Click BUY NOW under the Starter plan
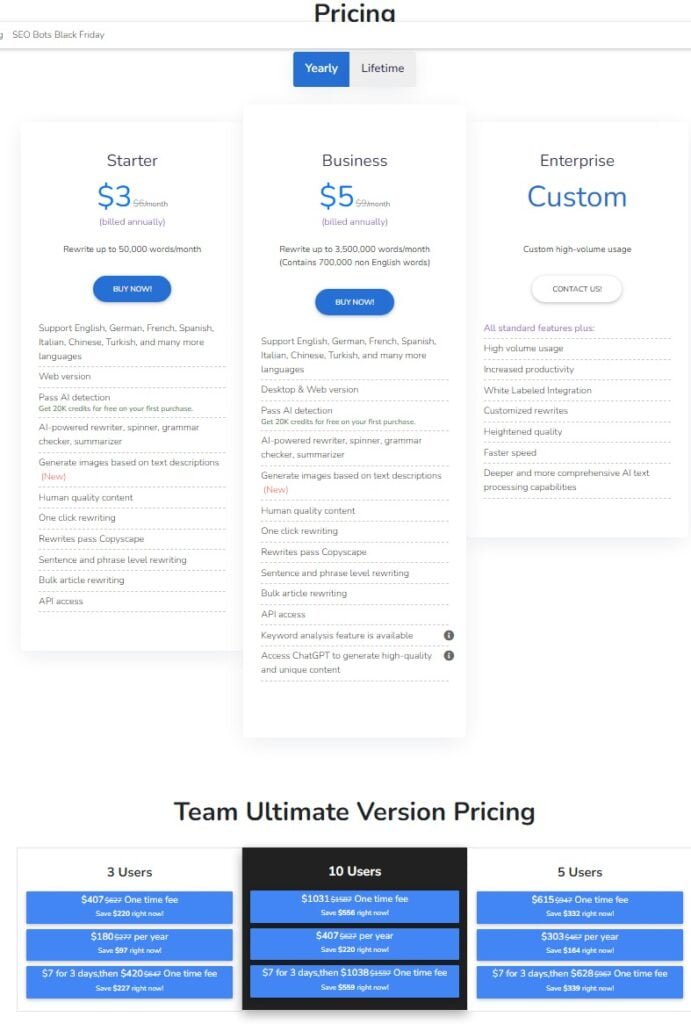Screen dimensions: 691x1024 point(131,288)
